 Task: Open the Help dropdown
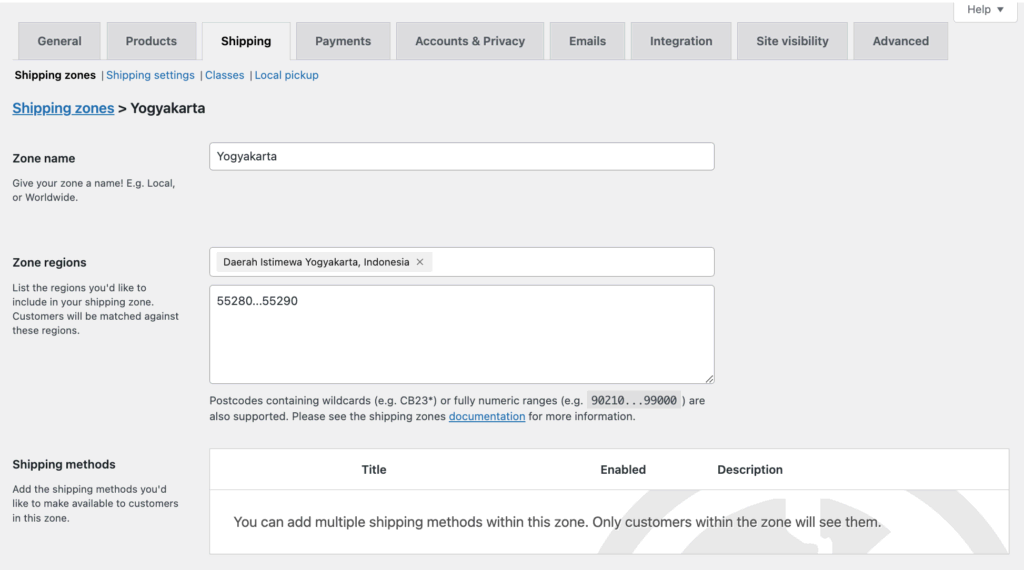(986, 10)
